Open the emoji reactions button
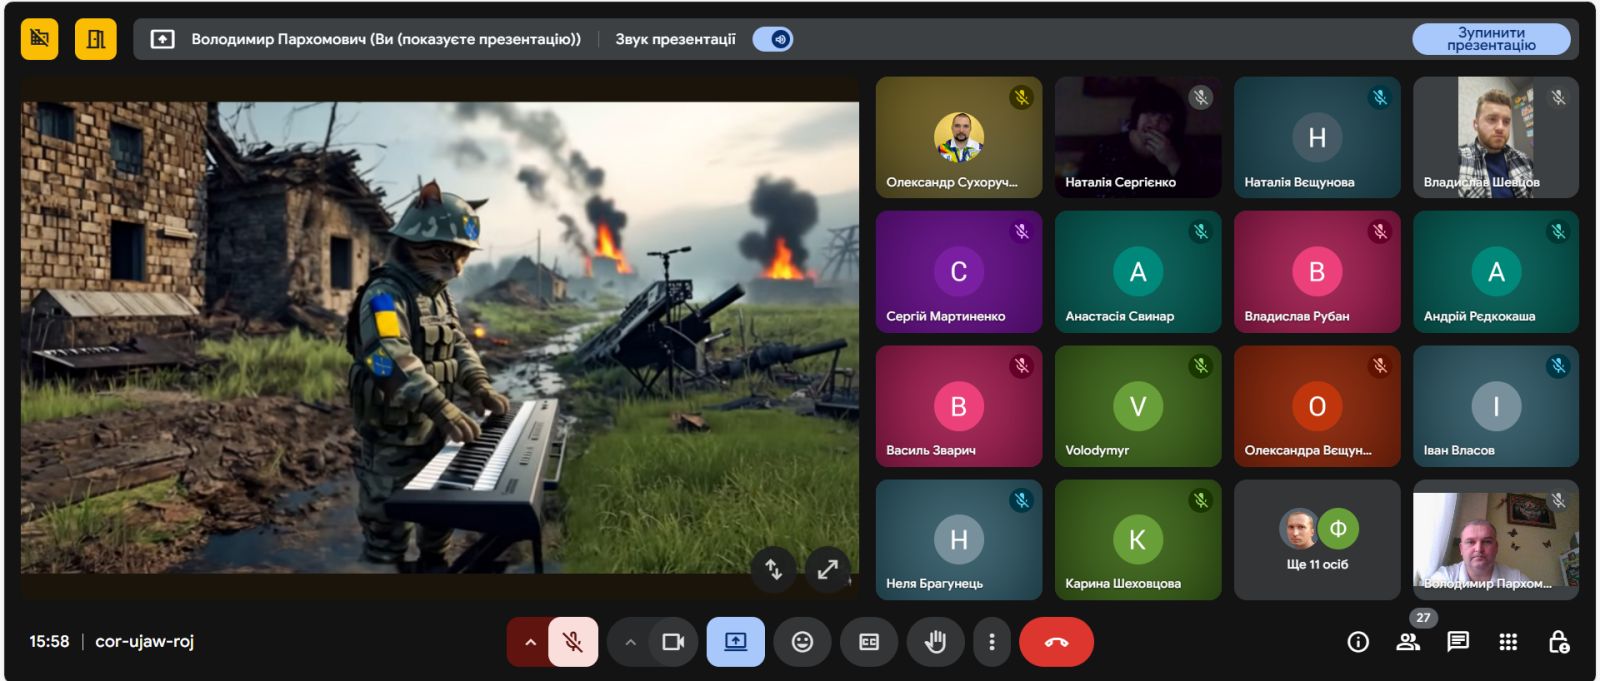Image resolution: width=1600 pixels, height=681 pixels. (802, 642)
